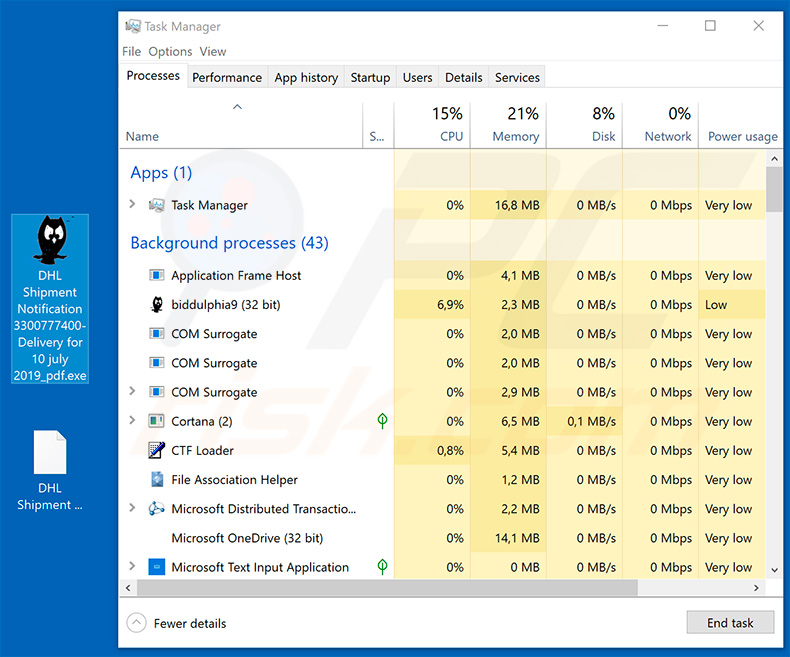Image resolution: width=790 pixels, height=657 pixels.
Task: Select the biddulphia9 owl process icon
Action: coord(156,305)
